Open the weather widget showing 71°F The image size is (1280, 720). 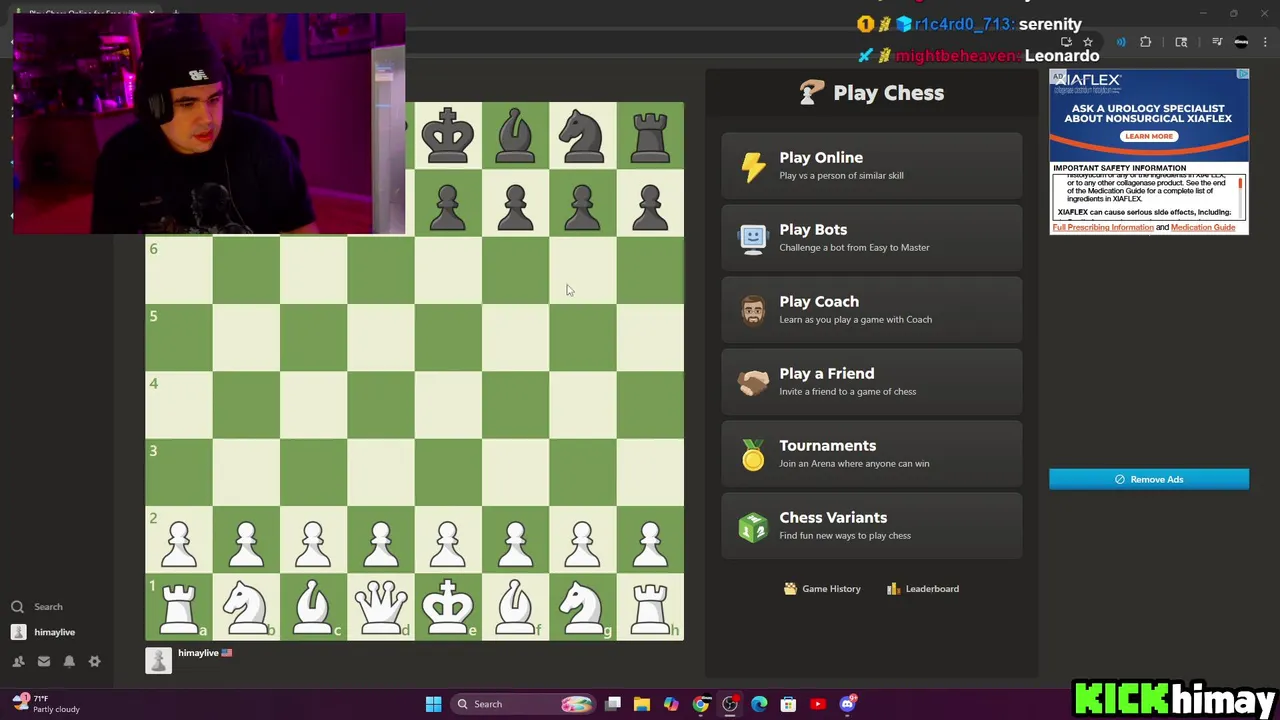(44, 704)
